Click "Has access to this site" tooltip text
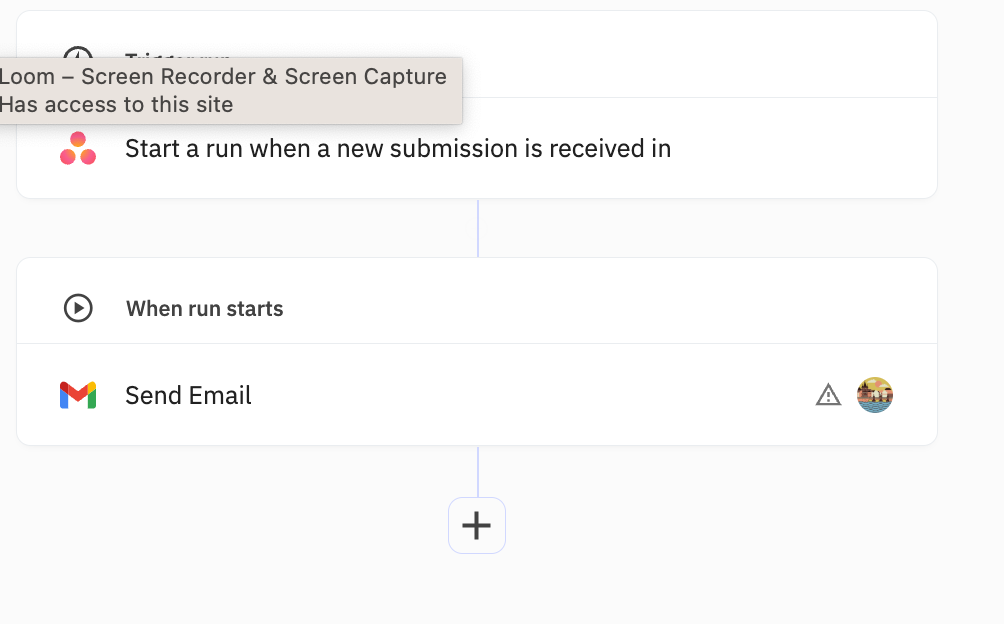This screenshot has width=1004, height=624. click(117, 104)
